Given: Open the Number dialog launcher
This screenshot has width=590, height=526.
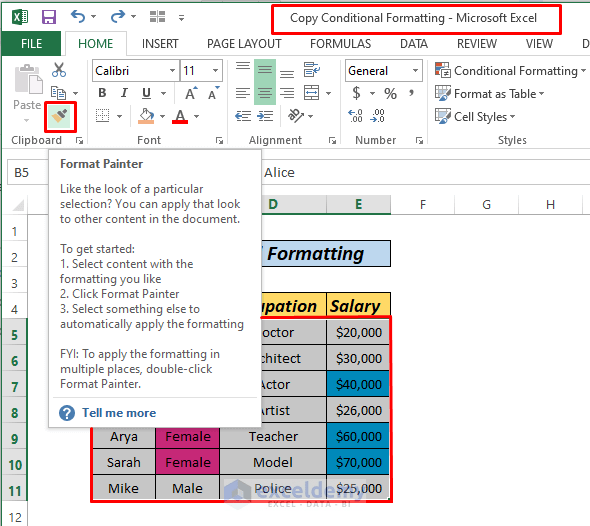Looking at the screenshot, I should coord(420,140).
